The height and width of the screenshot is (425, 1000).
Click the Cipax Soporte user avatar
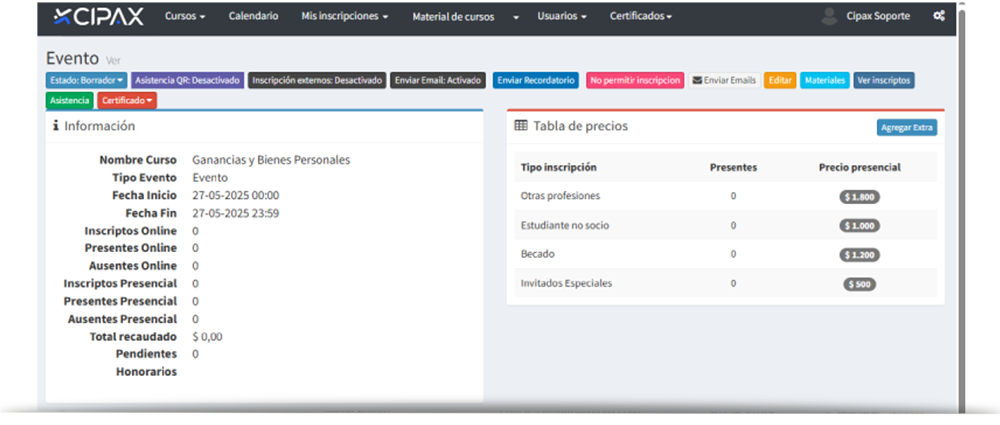[x=828, y=16]
